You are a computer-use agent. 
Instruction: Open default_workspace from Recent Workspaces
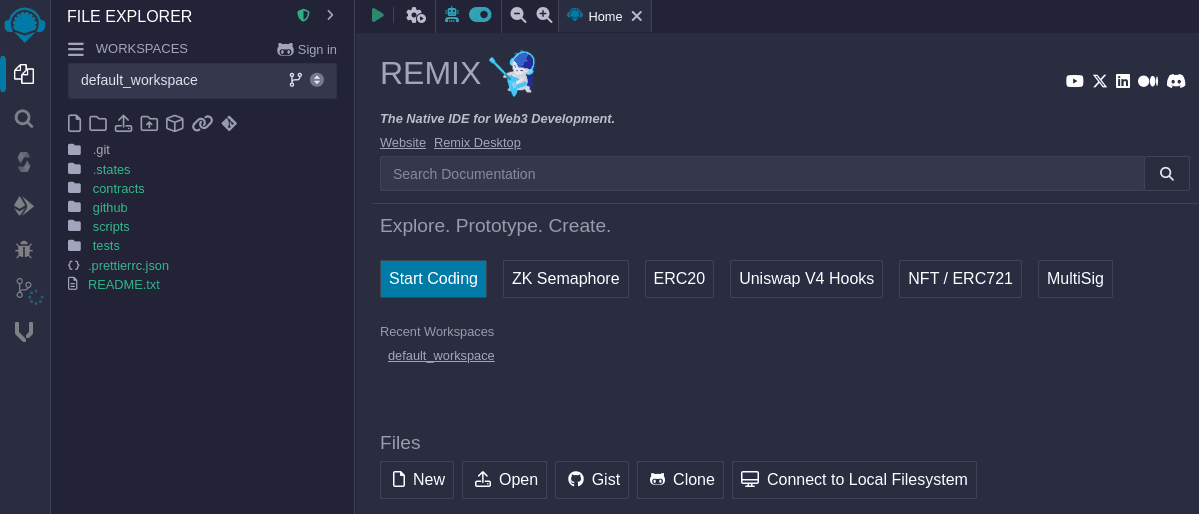point(441,356)
